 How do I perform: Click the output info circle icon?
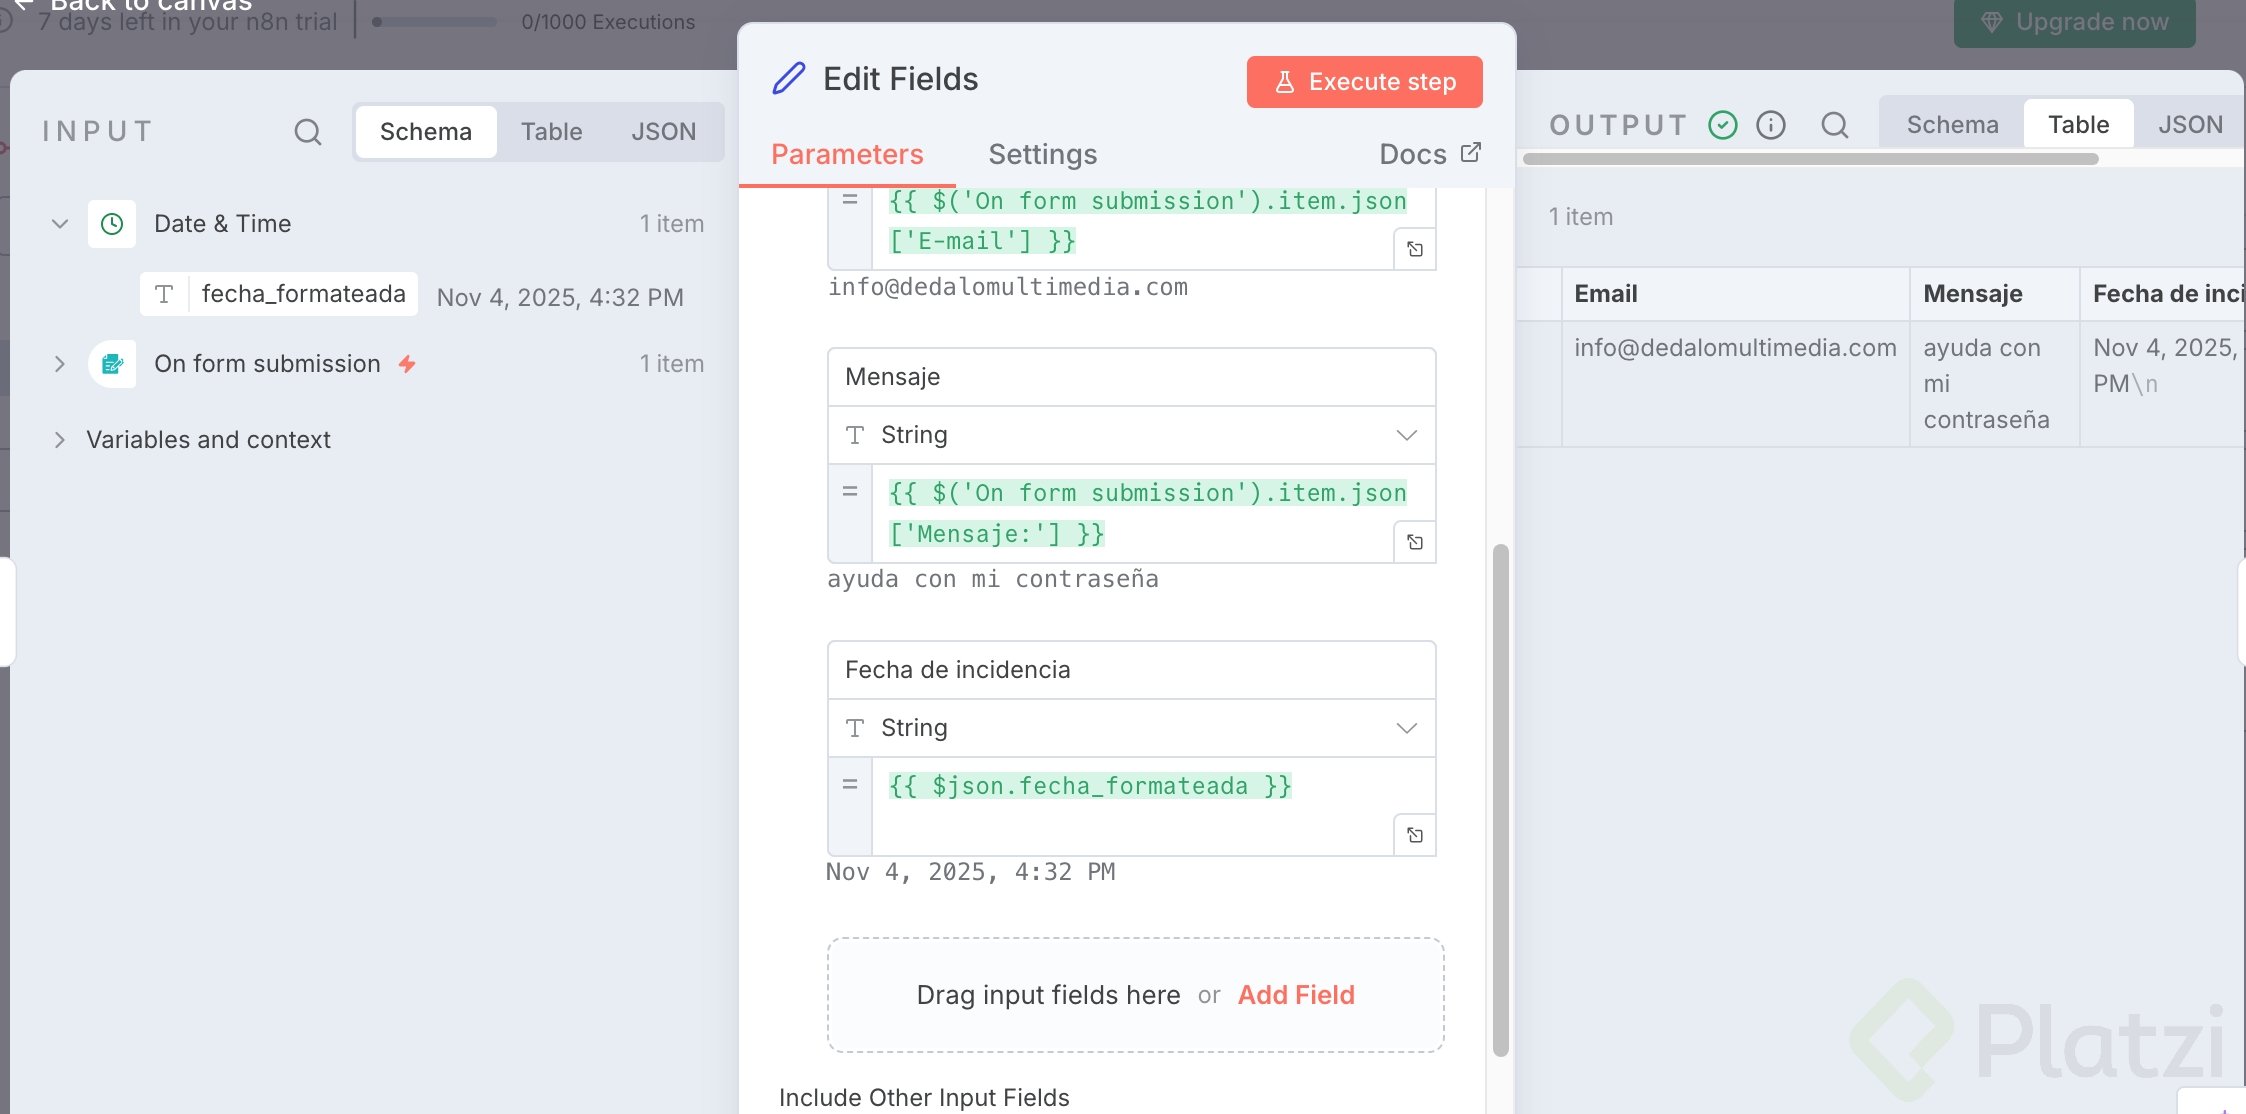tap(1771, 125)
